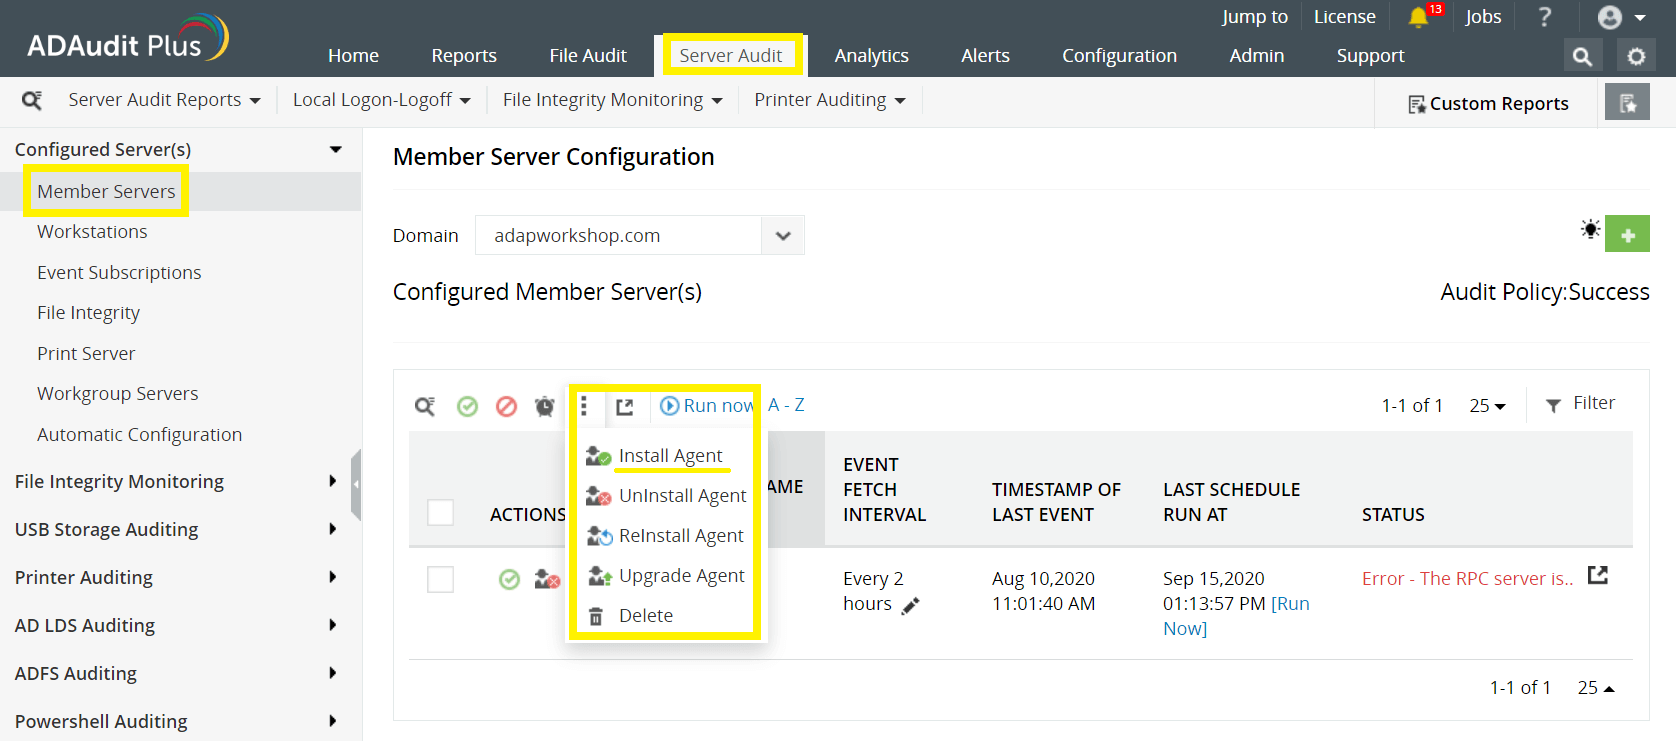Select Install Agent from the menu
Image resolution: width=1676 pixels, height=741 pixels.
coord(670,456)
